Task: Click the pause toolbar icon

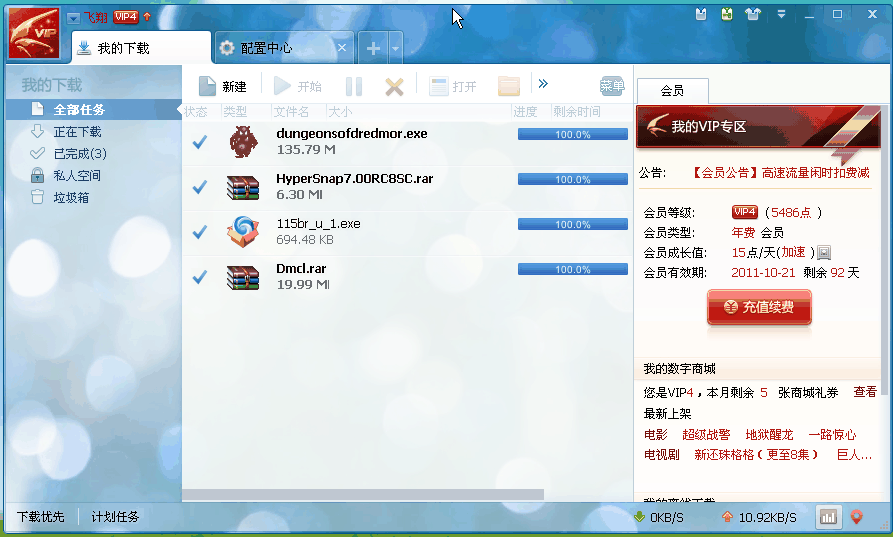Action: pyautogui.click(x=354, y=87)
